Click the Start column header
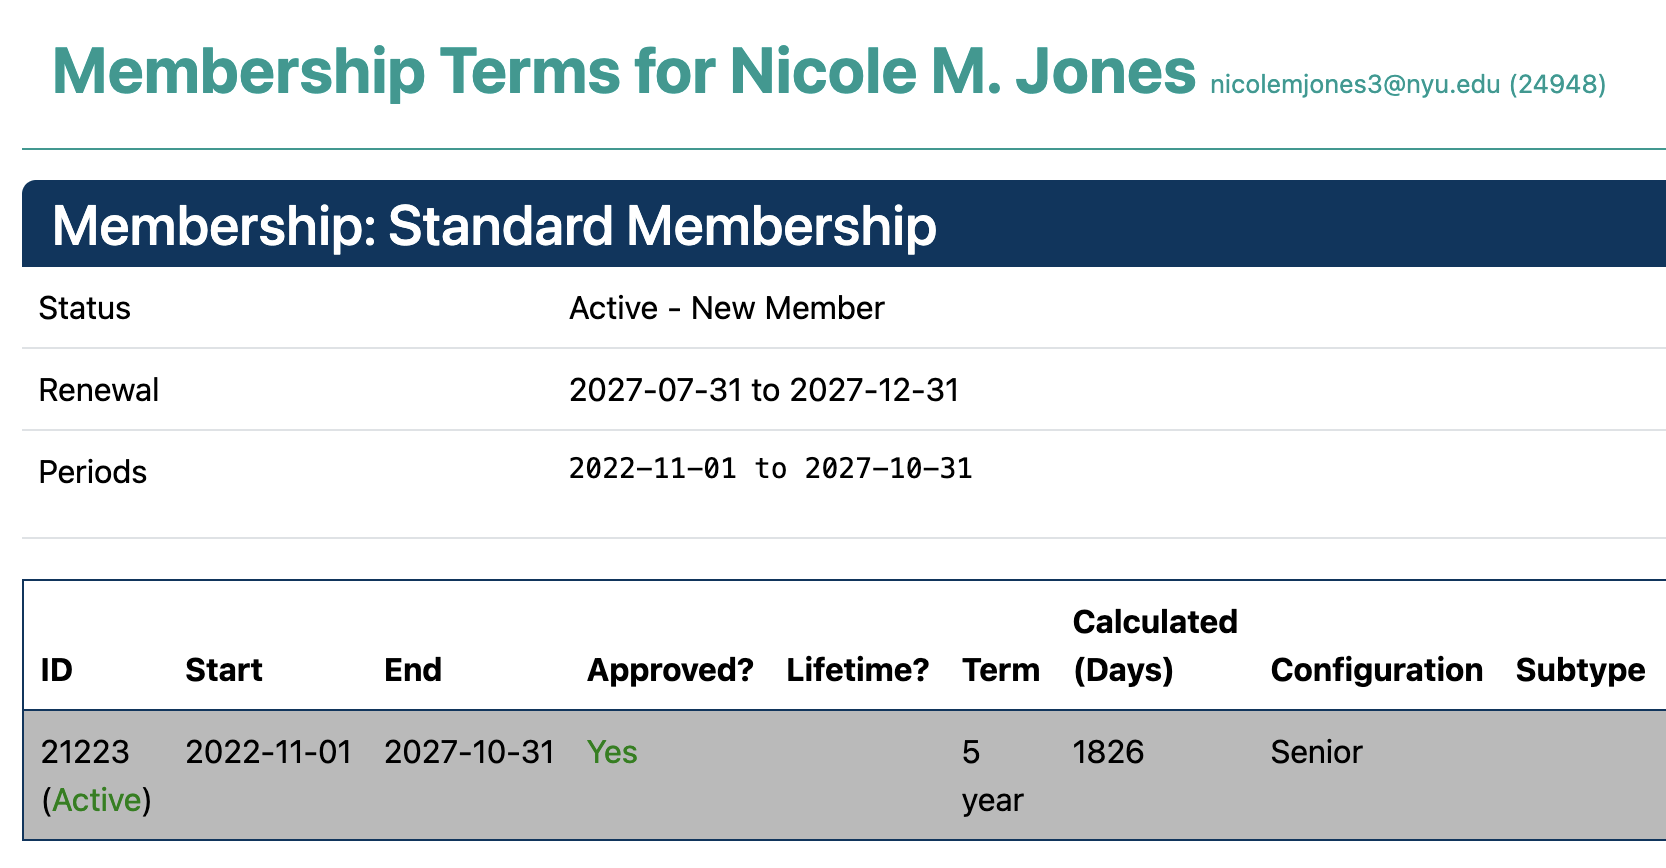The image size is (1666, 868). click(x=224, y=670)
